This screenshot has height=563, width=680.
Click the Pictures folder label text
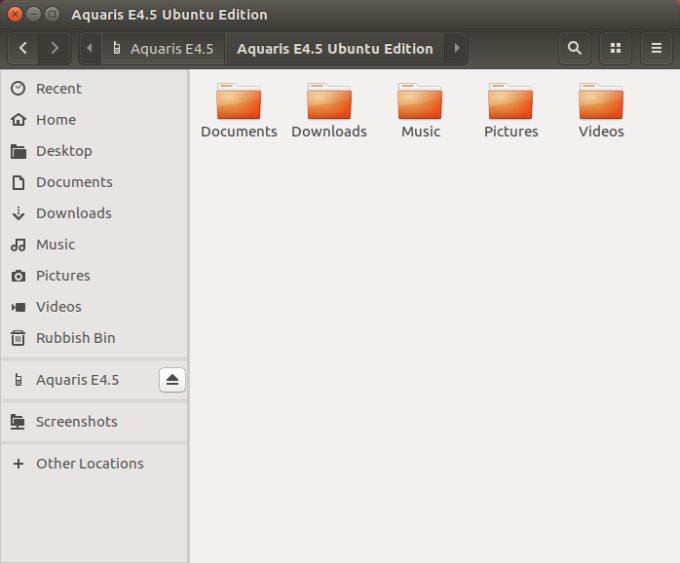[x=511, y=131]
